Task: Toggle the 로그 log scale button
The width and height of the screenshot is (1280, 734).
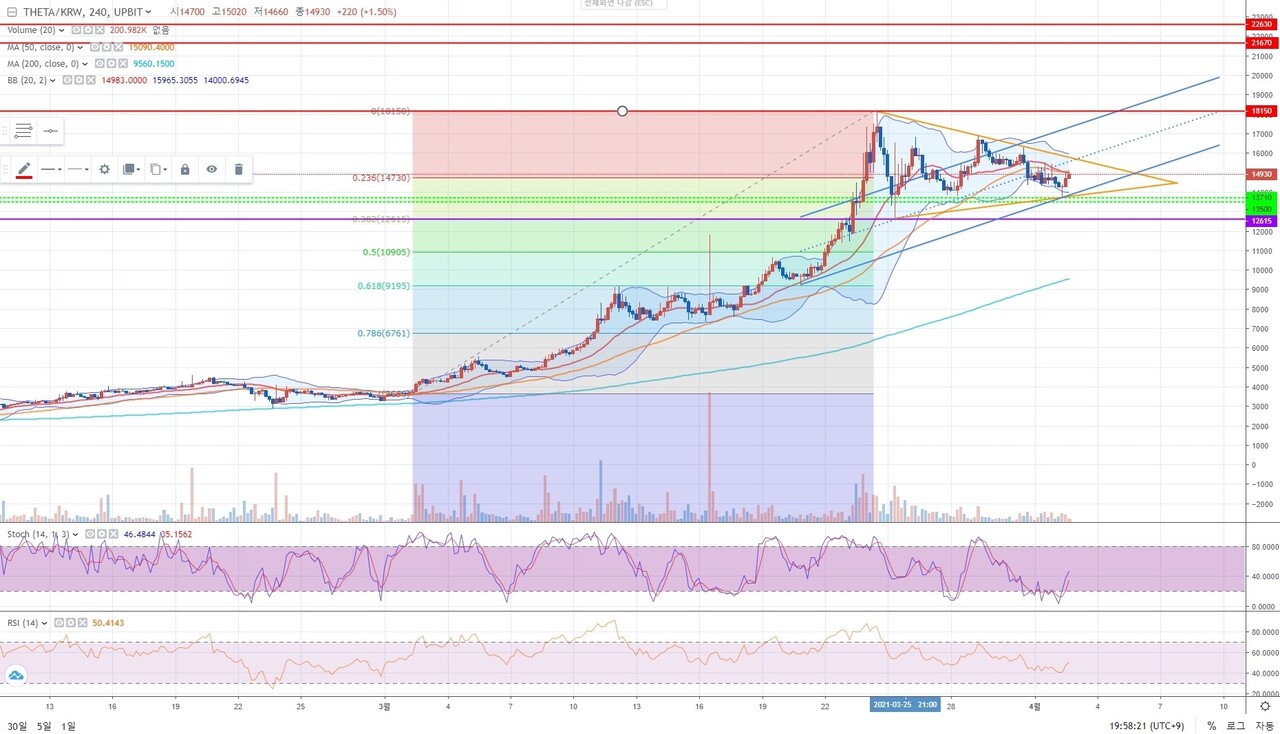Action: 1235,726
